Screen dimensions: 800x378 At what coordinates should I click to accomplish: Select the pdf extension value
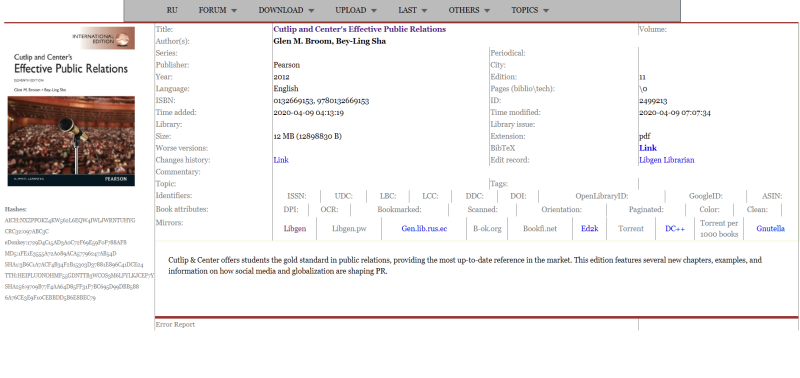click(x=645, y=136)
